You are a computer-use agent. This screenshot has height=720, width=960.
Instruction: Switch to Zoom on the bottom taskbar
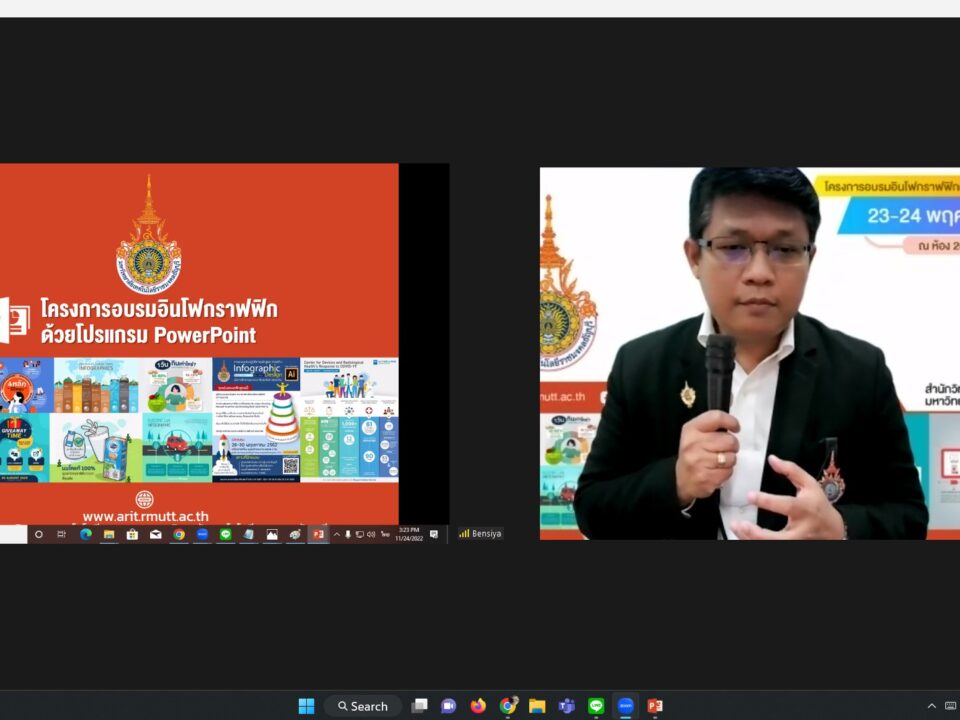click(625, 706)
